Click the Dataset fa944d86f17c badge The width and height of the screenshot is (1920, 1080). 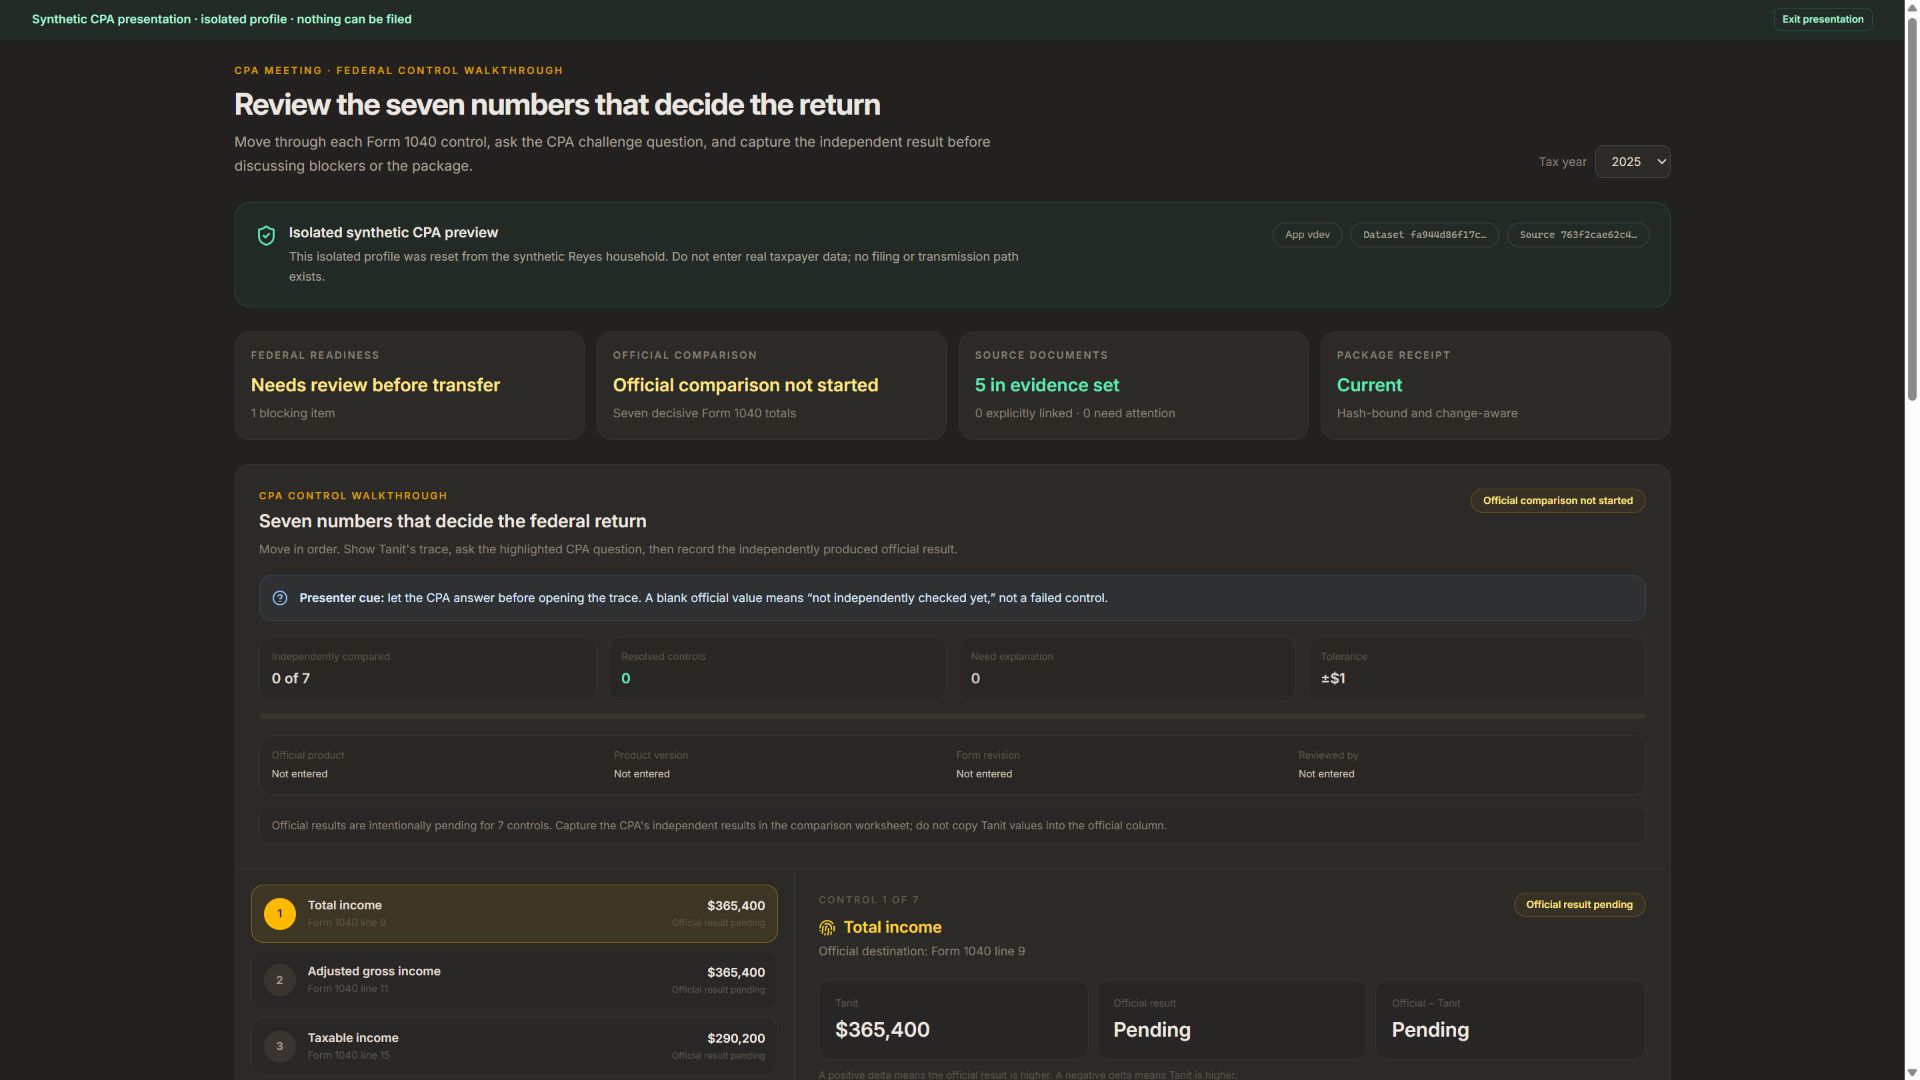[1424, 235]
